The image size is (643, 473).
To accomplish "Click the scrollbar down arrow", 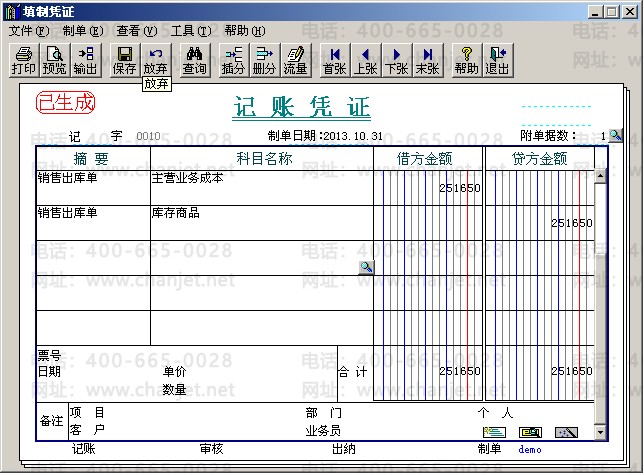I will 600,432.
